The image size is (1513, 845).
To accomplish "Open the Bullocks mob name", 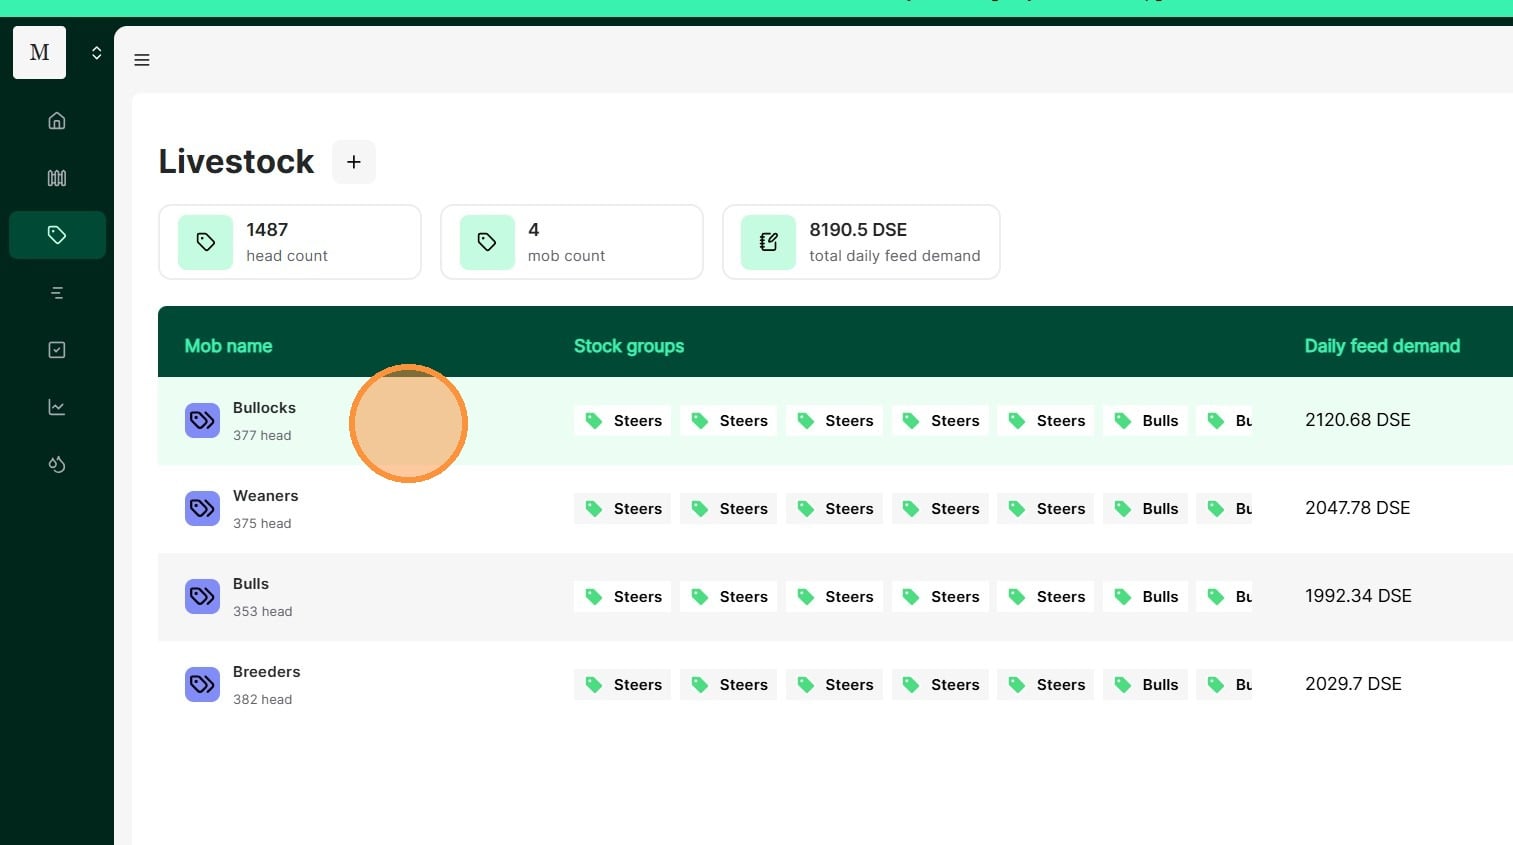I will 264,408.
